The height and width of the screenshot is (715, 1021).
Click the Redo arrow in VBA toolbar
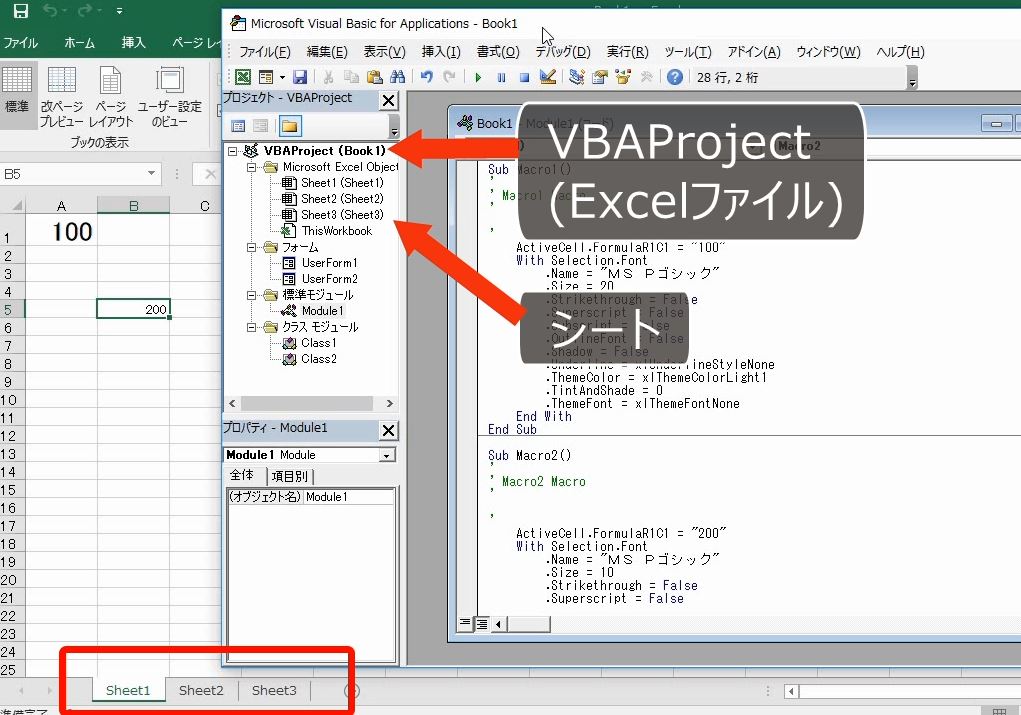coord(449,77)
